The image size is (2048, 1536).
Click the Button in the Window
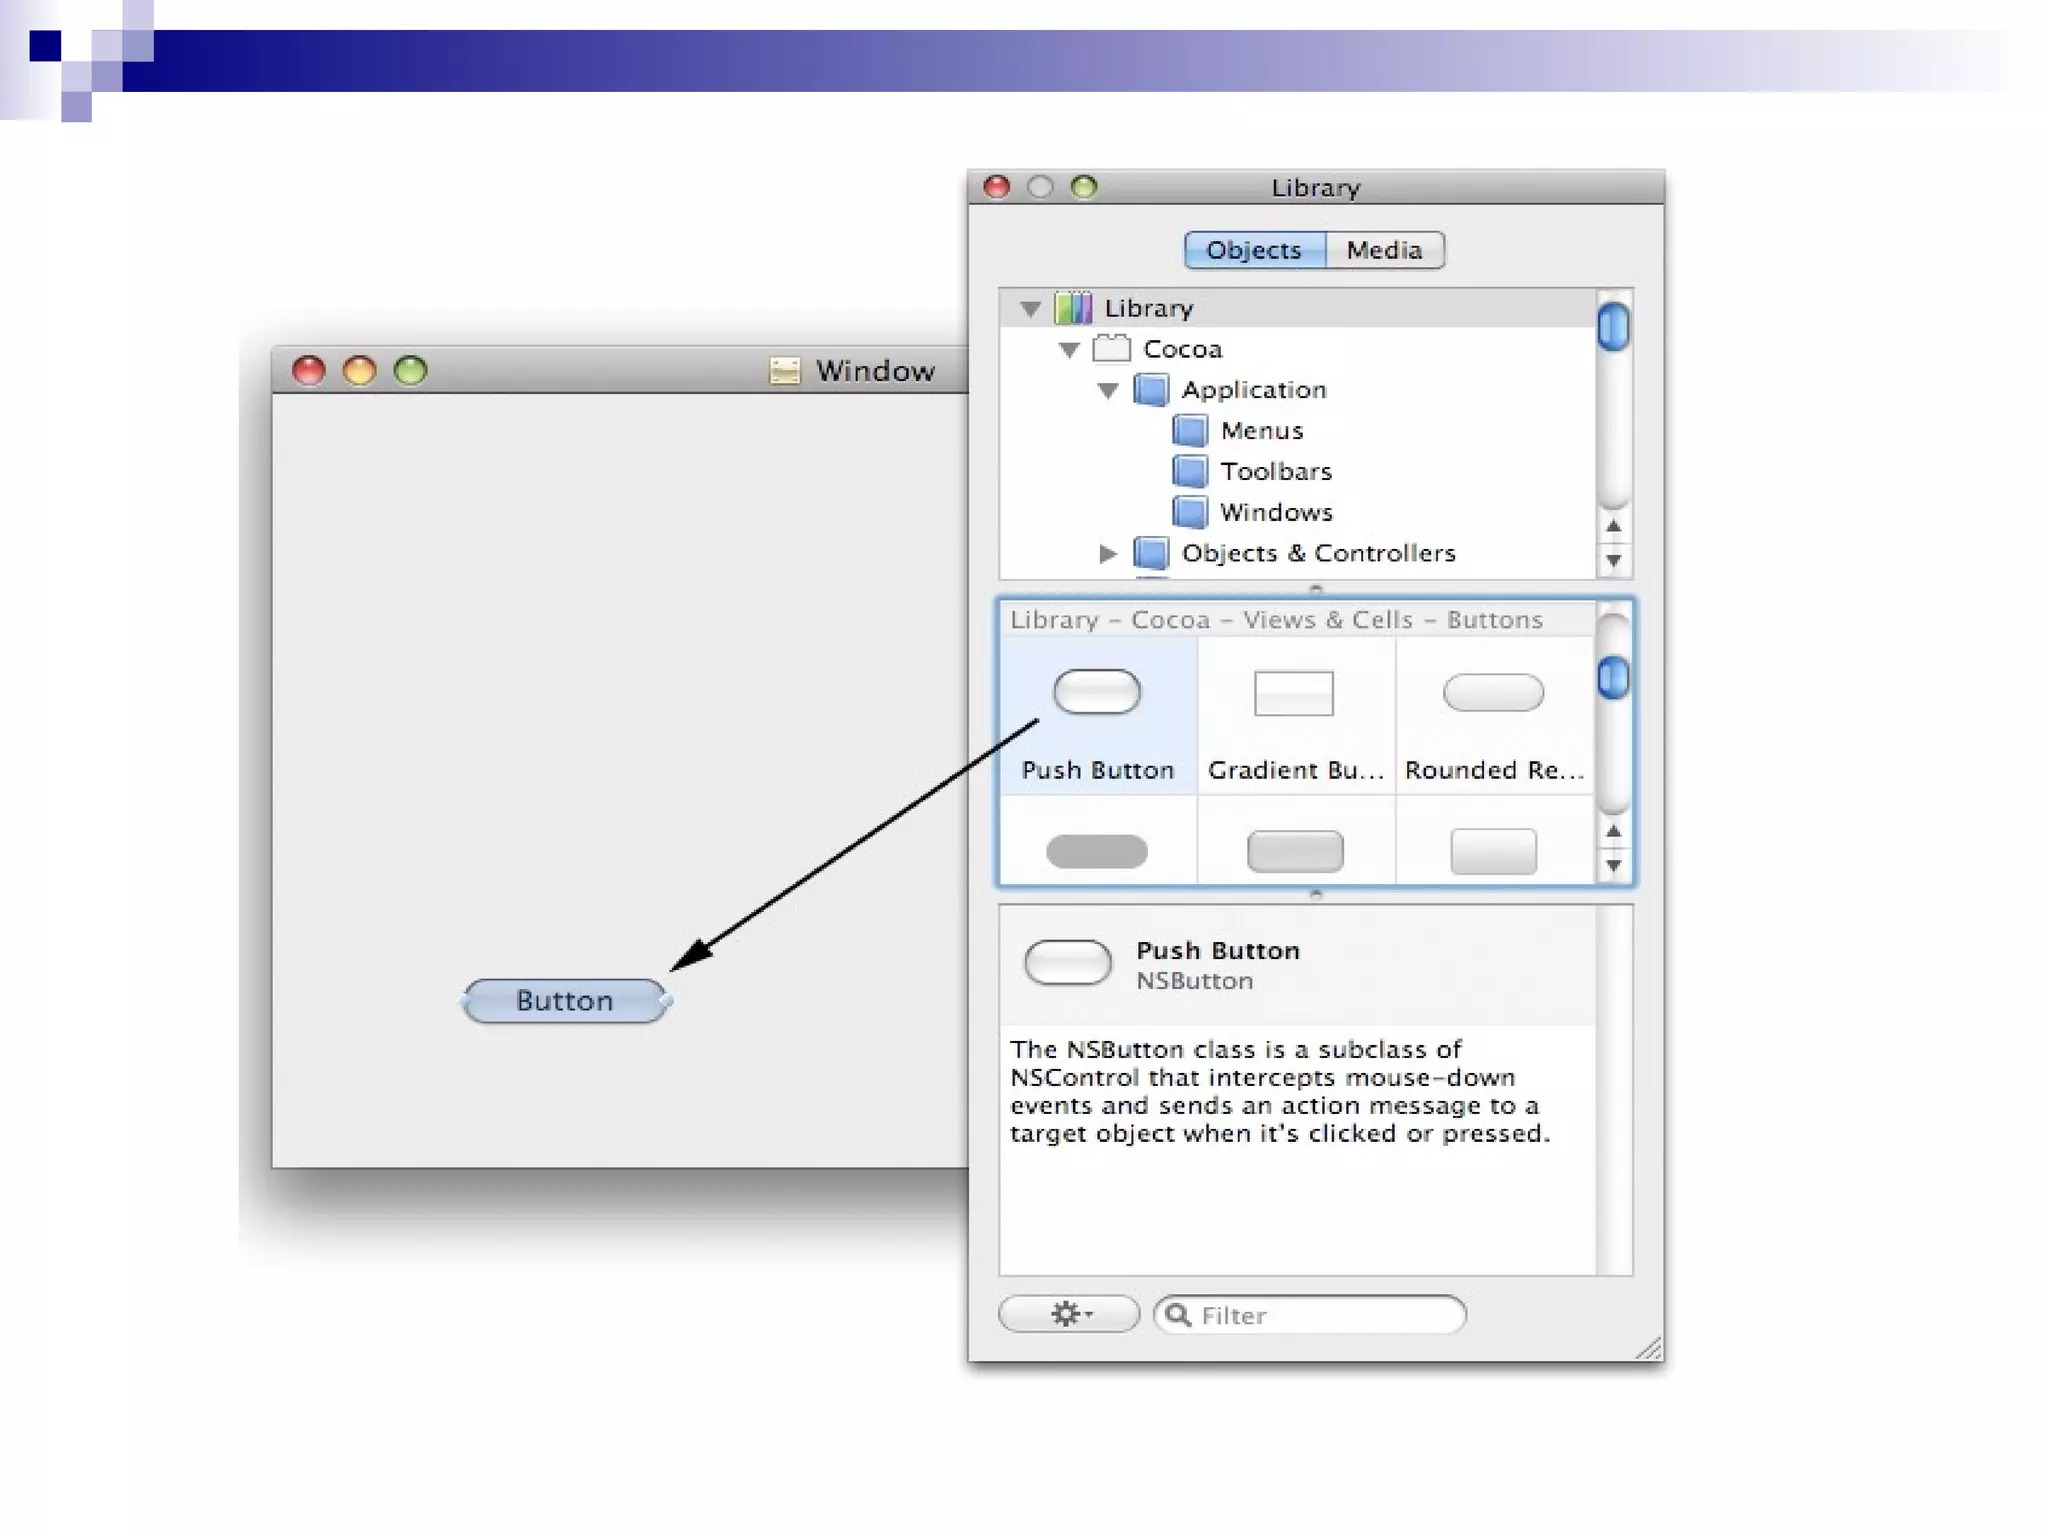coord(565,1001)
